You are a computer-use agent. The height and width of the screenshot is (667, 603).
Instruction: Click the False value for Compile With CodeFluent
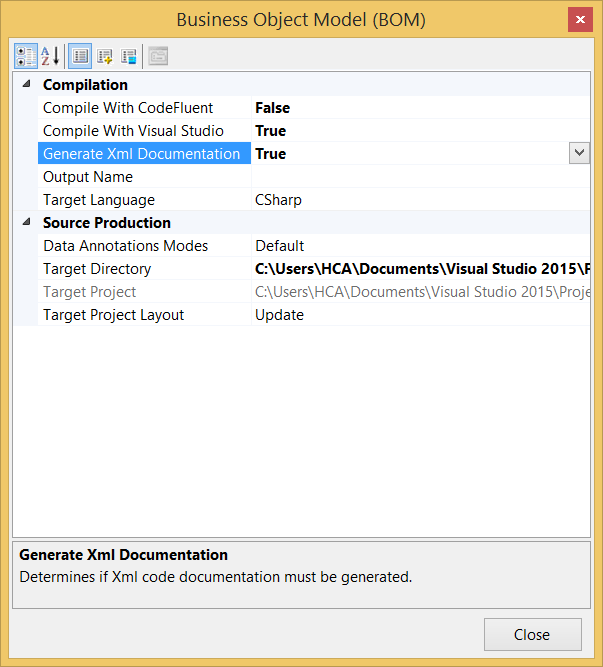tap(273, 108)
